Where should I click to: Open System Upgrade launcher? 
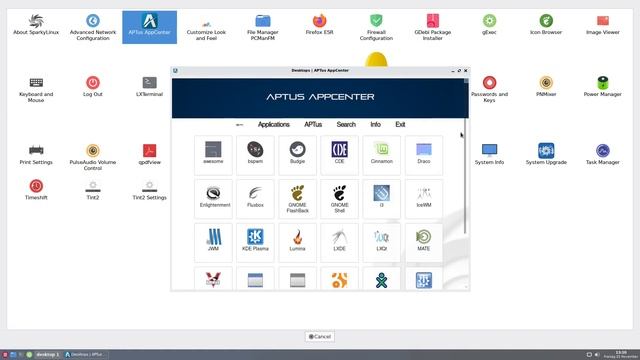pyautogui.click(x=546, y=154)
